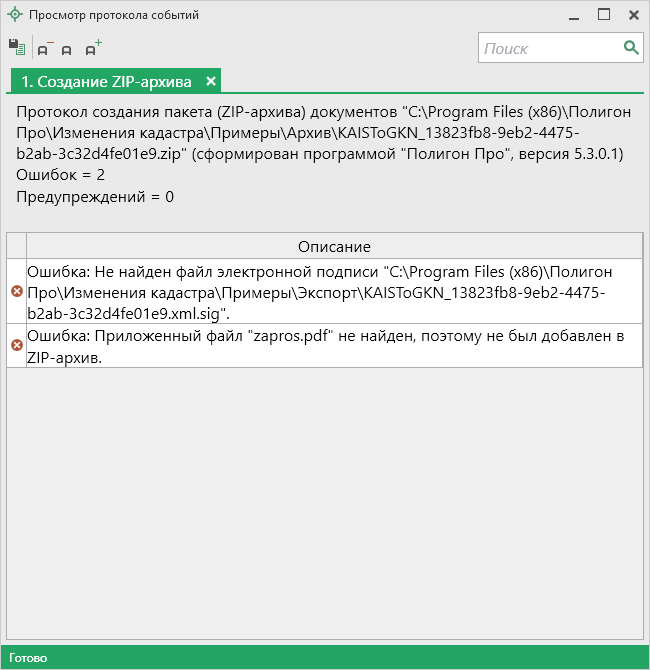Click the empty corner cell left of Описание header

coord(16,246)
